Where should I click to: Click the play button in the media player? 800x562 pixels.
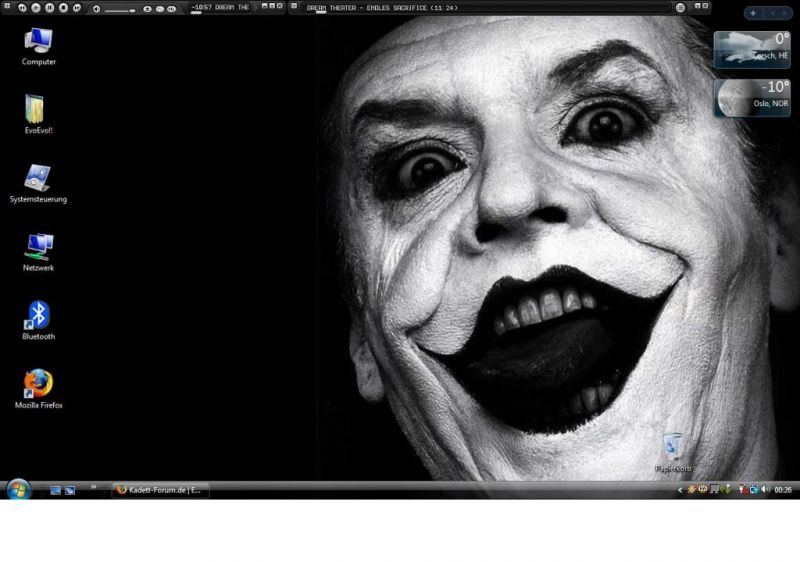click(x=36, y=8)
